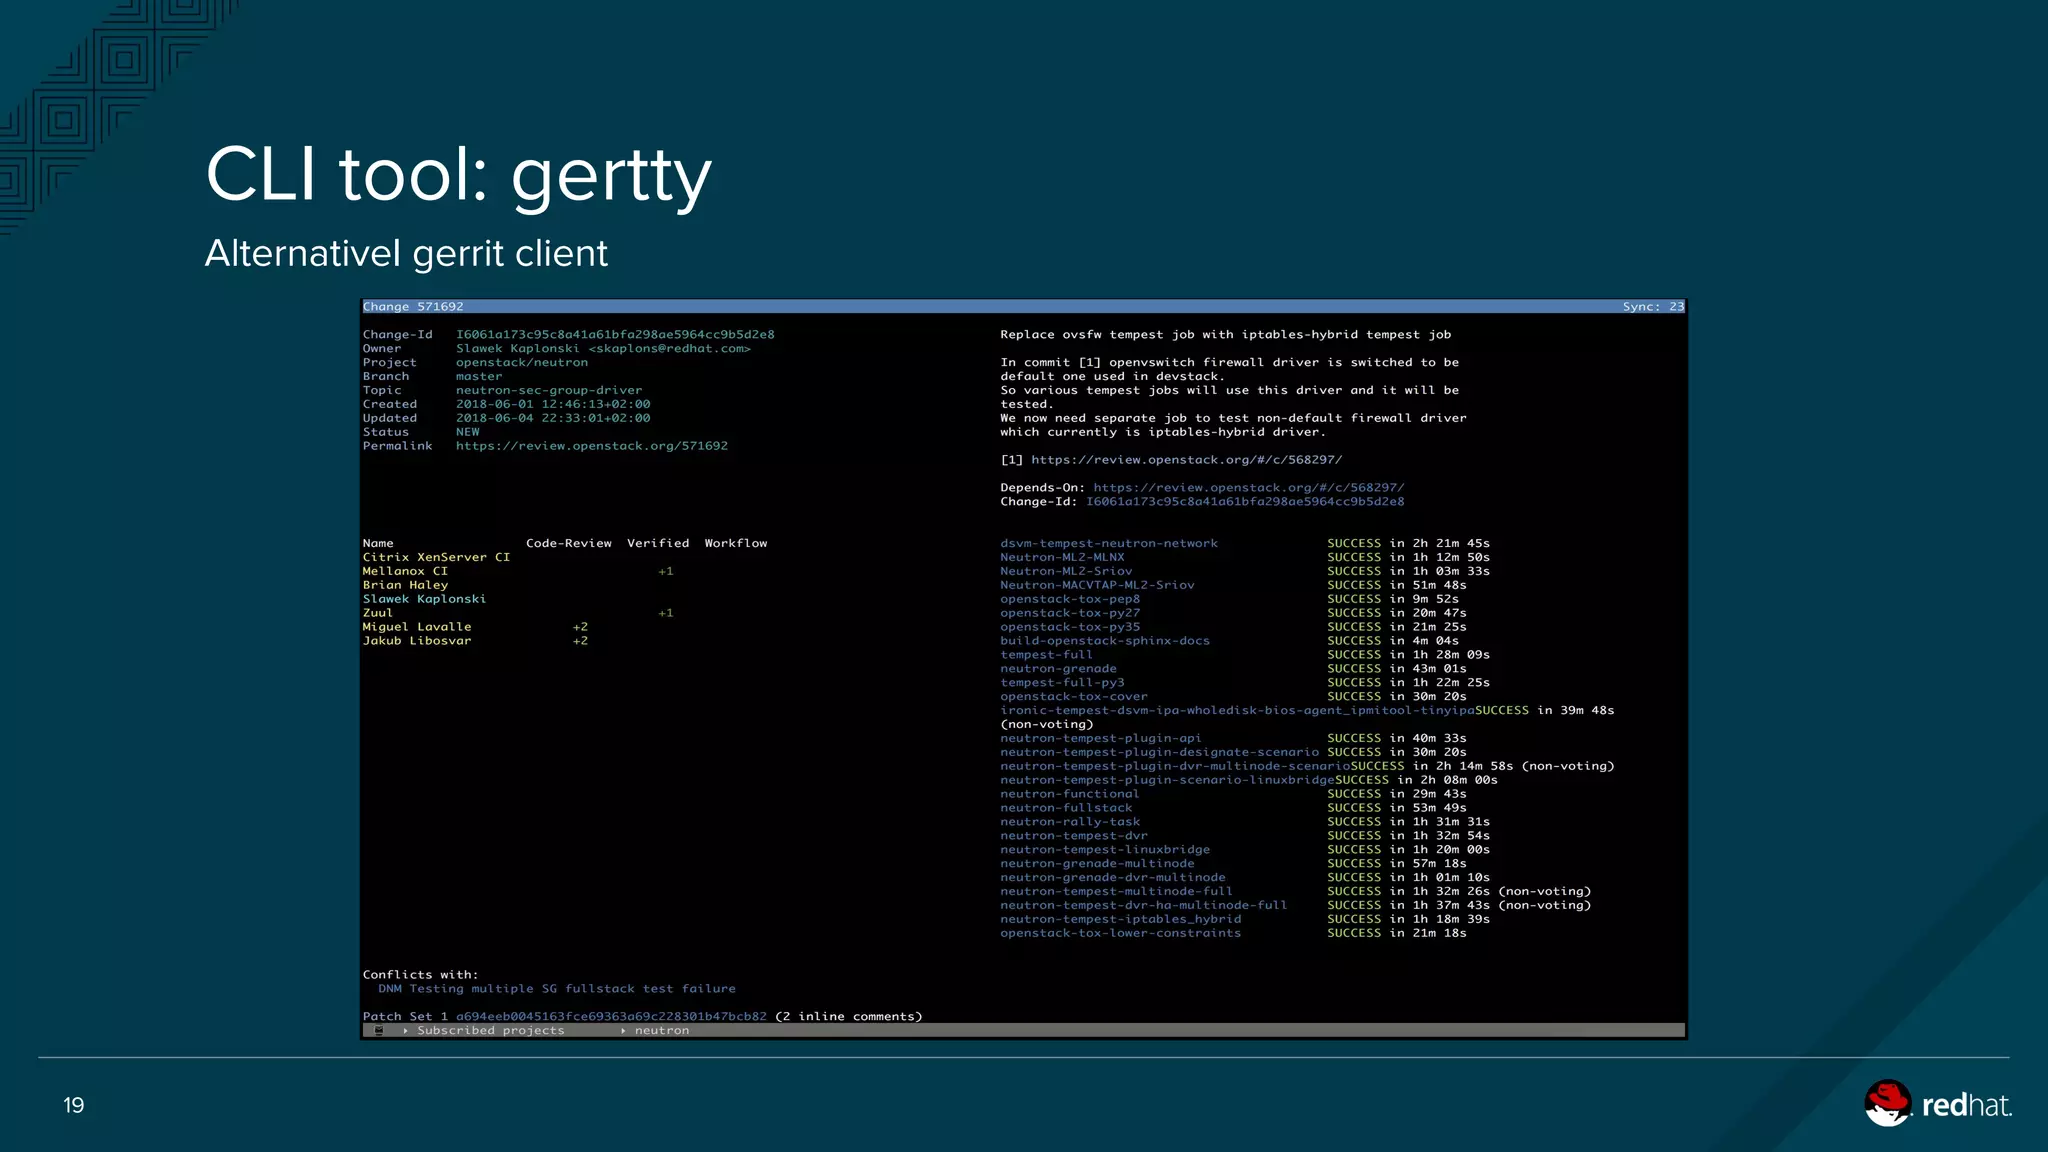Image resolution: width=2048 pixels, height=1152 pixels.
Task: Select reviewer Slawek Kaplonski in the votes table
Action: [x=424, y=600]
